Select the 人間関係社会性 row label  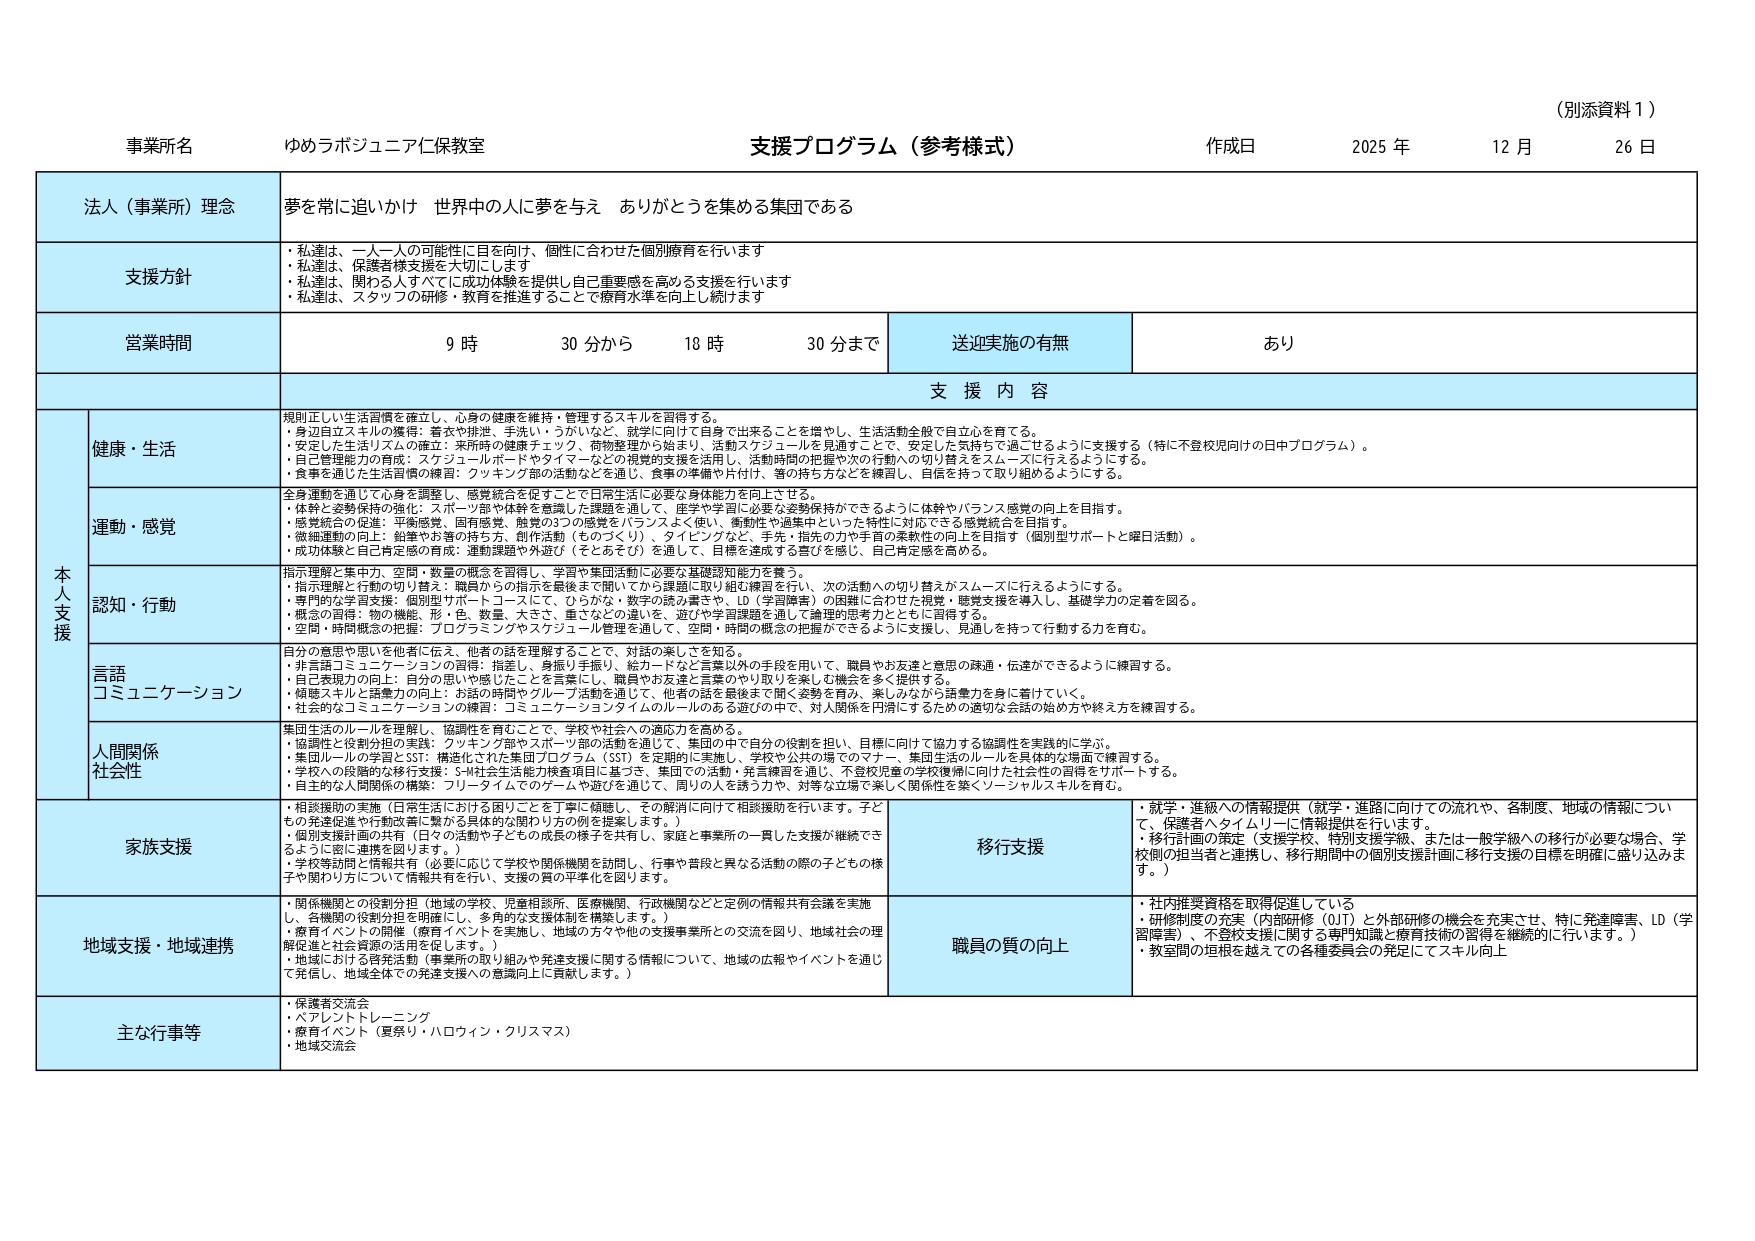pyautogui.click(x=126, y=761)
